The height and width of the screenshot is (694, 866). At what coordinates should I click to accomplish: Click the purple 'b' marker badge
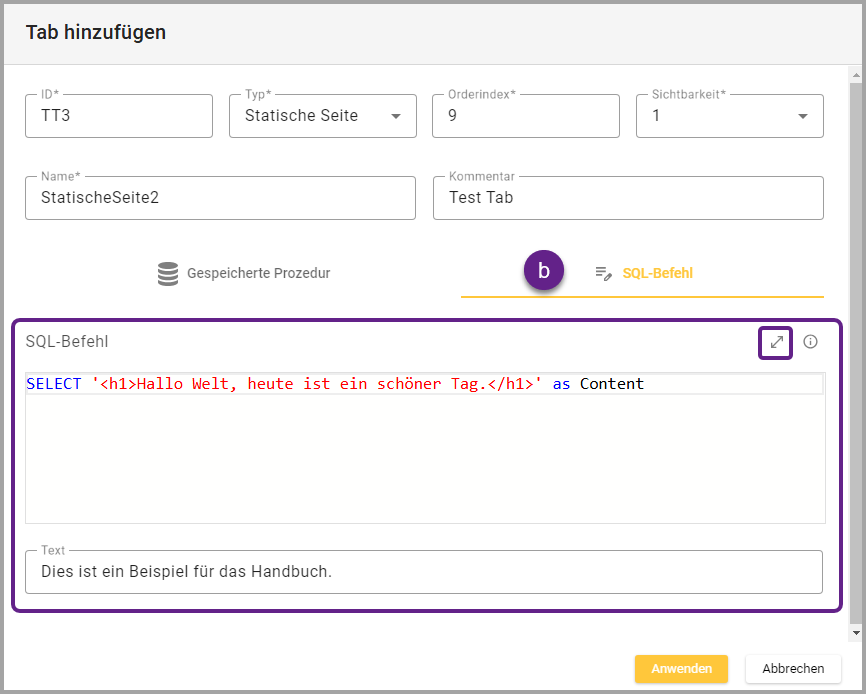click(544, 271)
